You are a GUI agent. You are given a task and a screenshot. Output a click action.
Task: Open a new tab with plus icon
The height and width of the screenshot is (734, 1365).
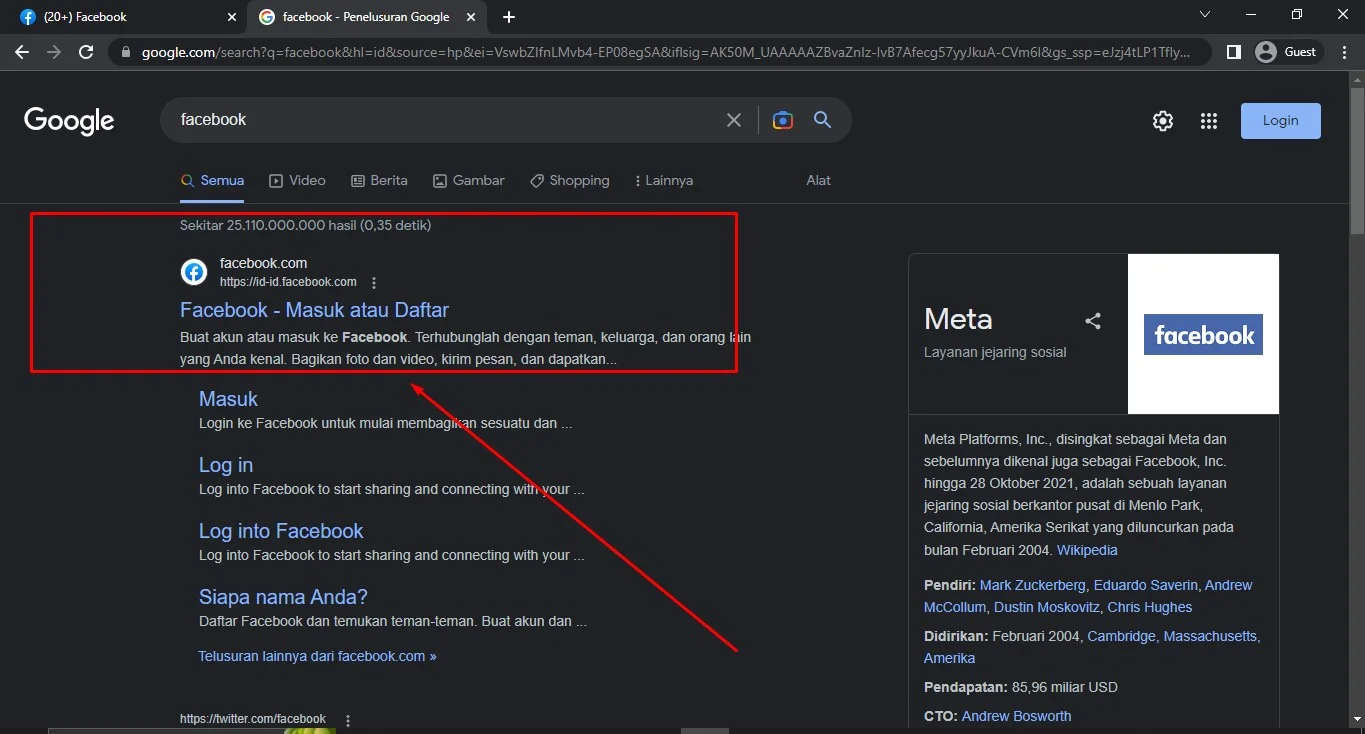coord(509,17)
